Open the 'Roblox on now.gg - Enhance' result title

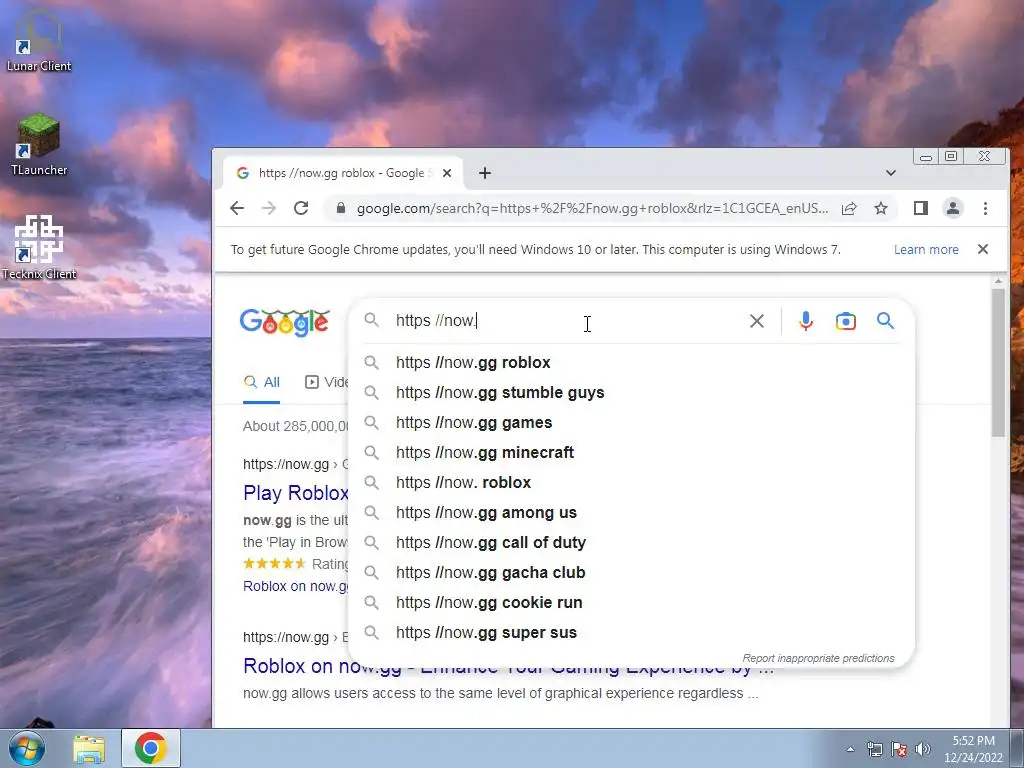509,667
